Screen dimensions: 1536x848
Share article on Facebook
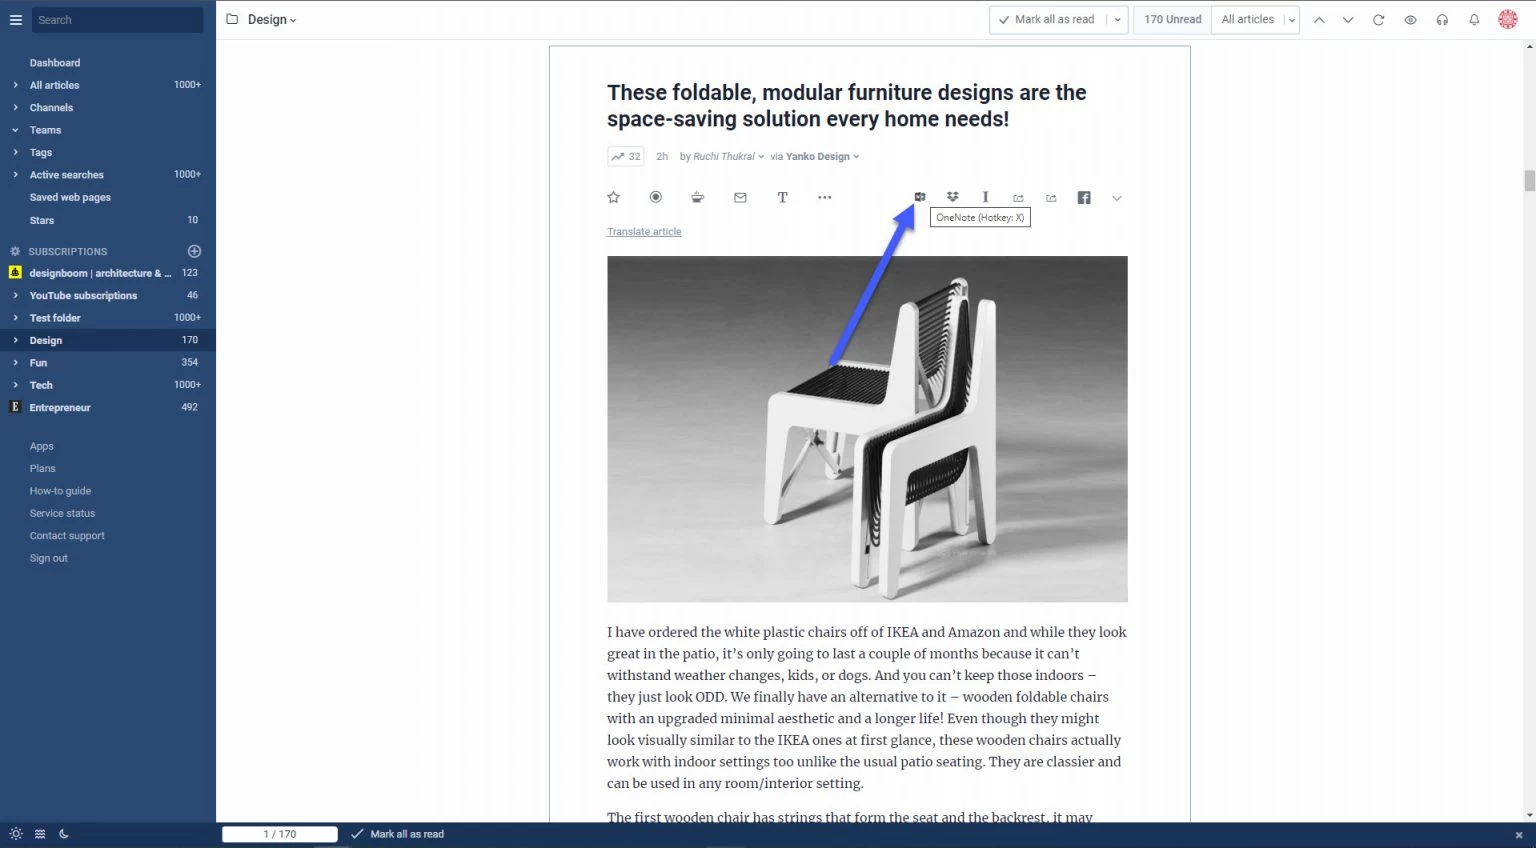click(1084, 198)
